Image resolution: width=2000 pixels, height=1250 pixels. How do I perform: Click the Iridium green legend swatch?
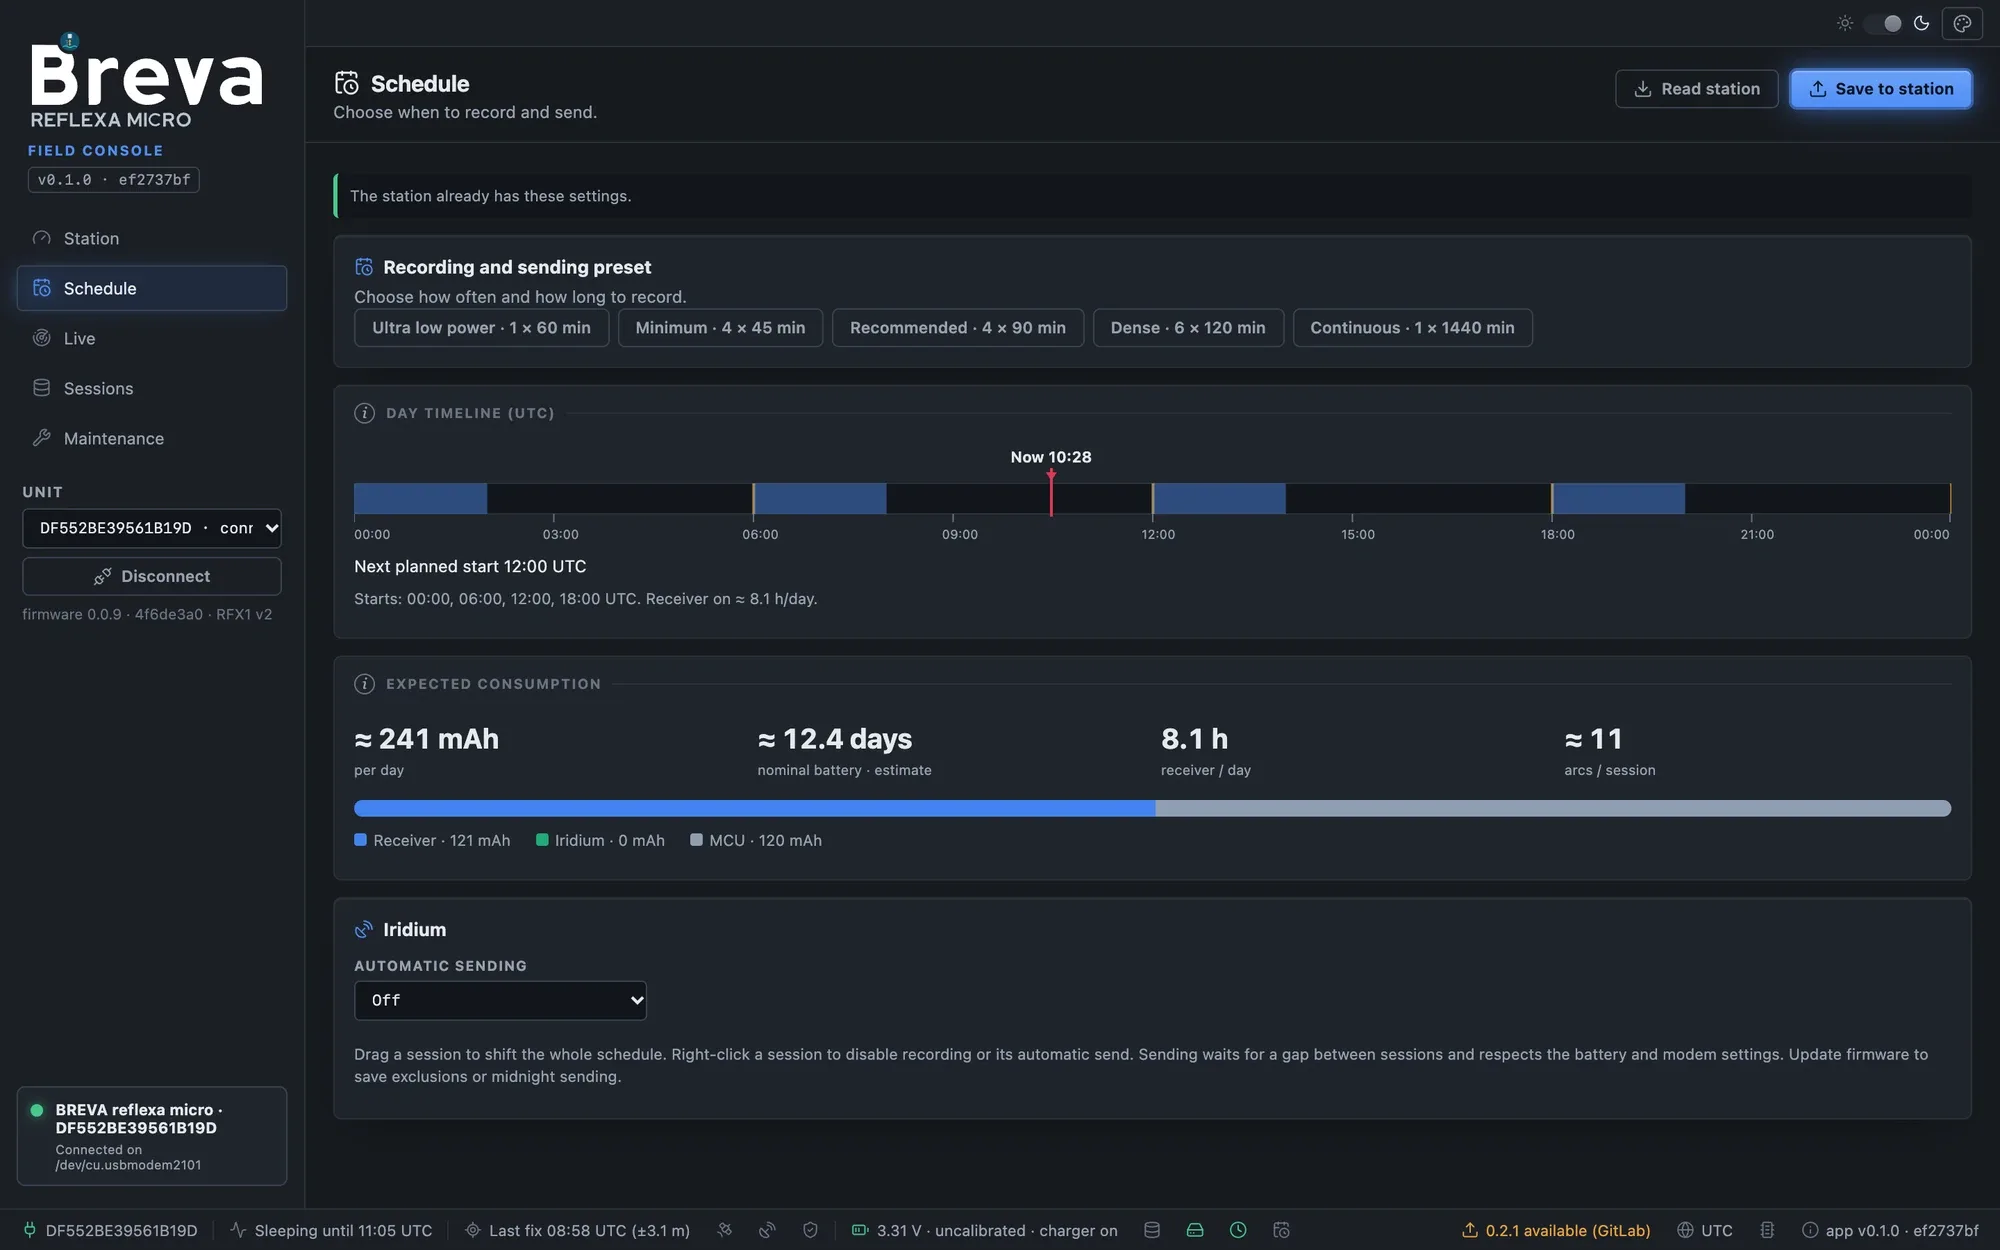pos(542,840)
